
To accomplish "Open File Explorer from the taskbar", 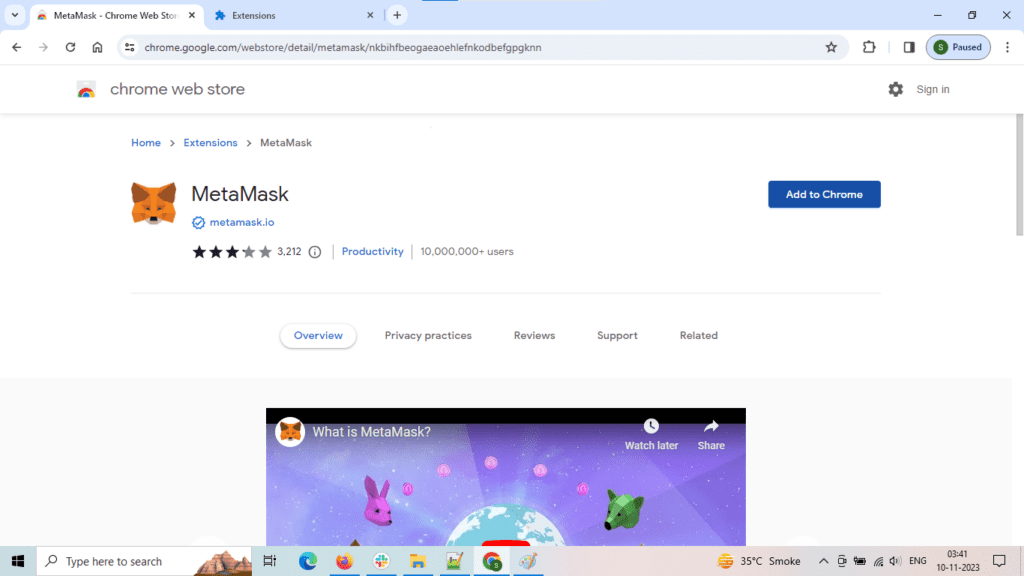I will coord(418,561).
